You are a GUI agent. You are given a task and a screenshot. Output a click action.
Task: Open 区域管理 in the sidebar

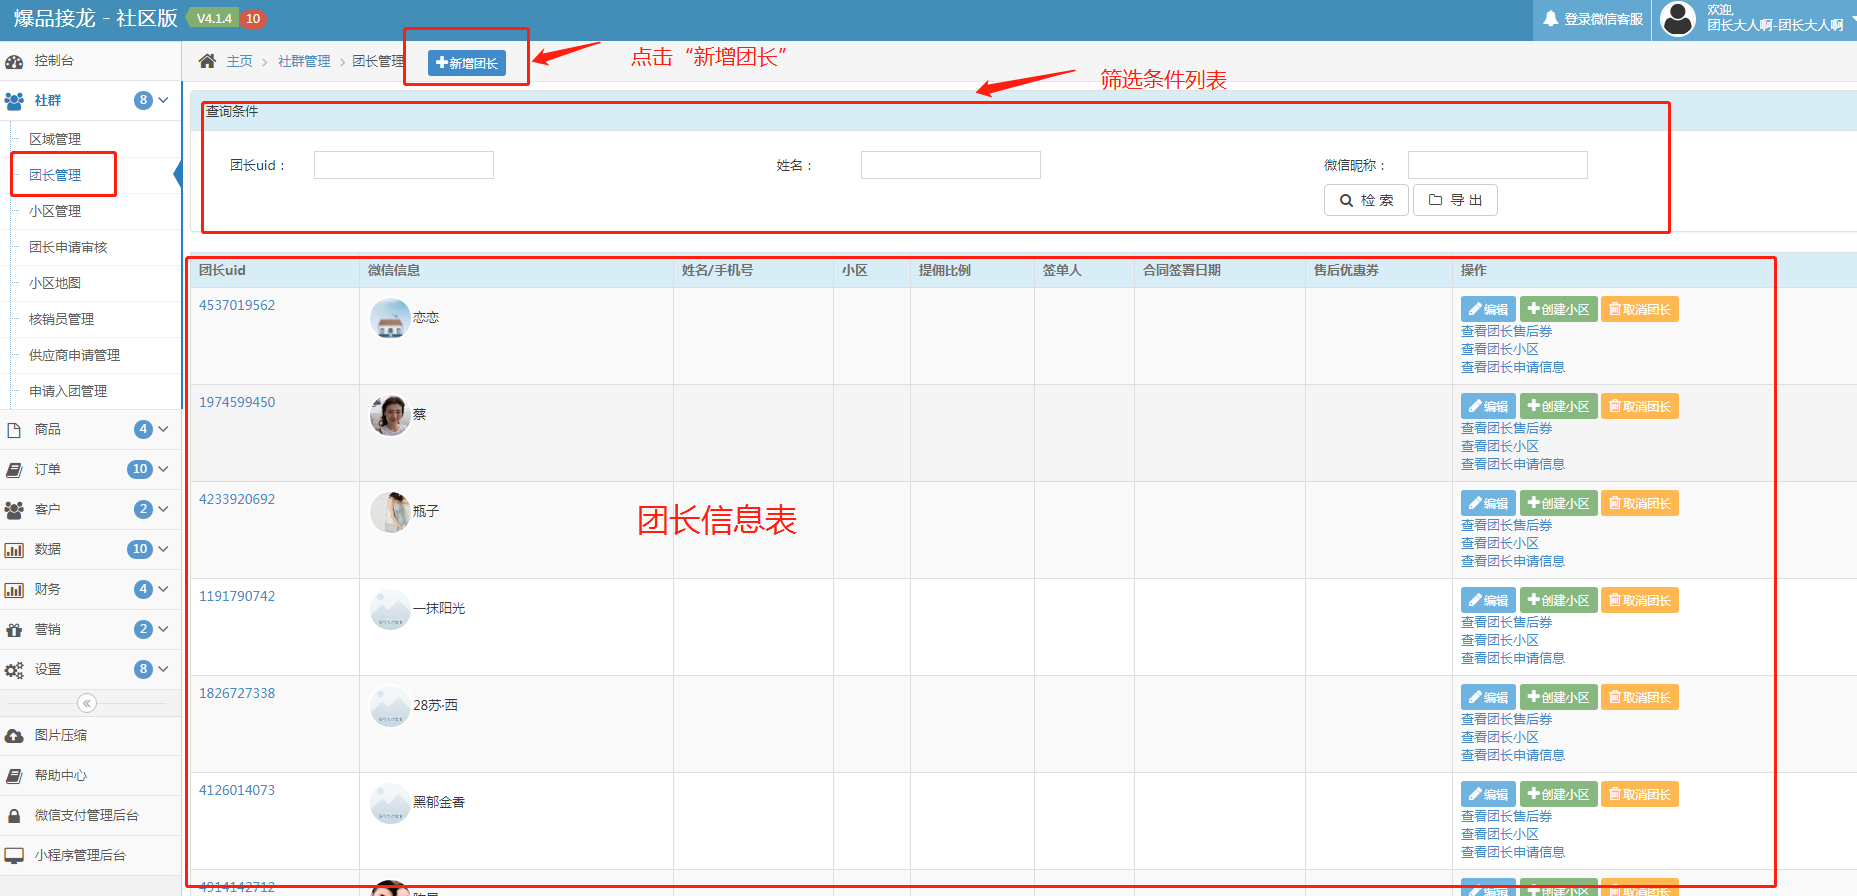55,139
